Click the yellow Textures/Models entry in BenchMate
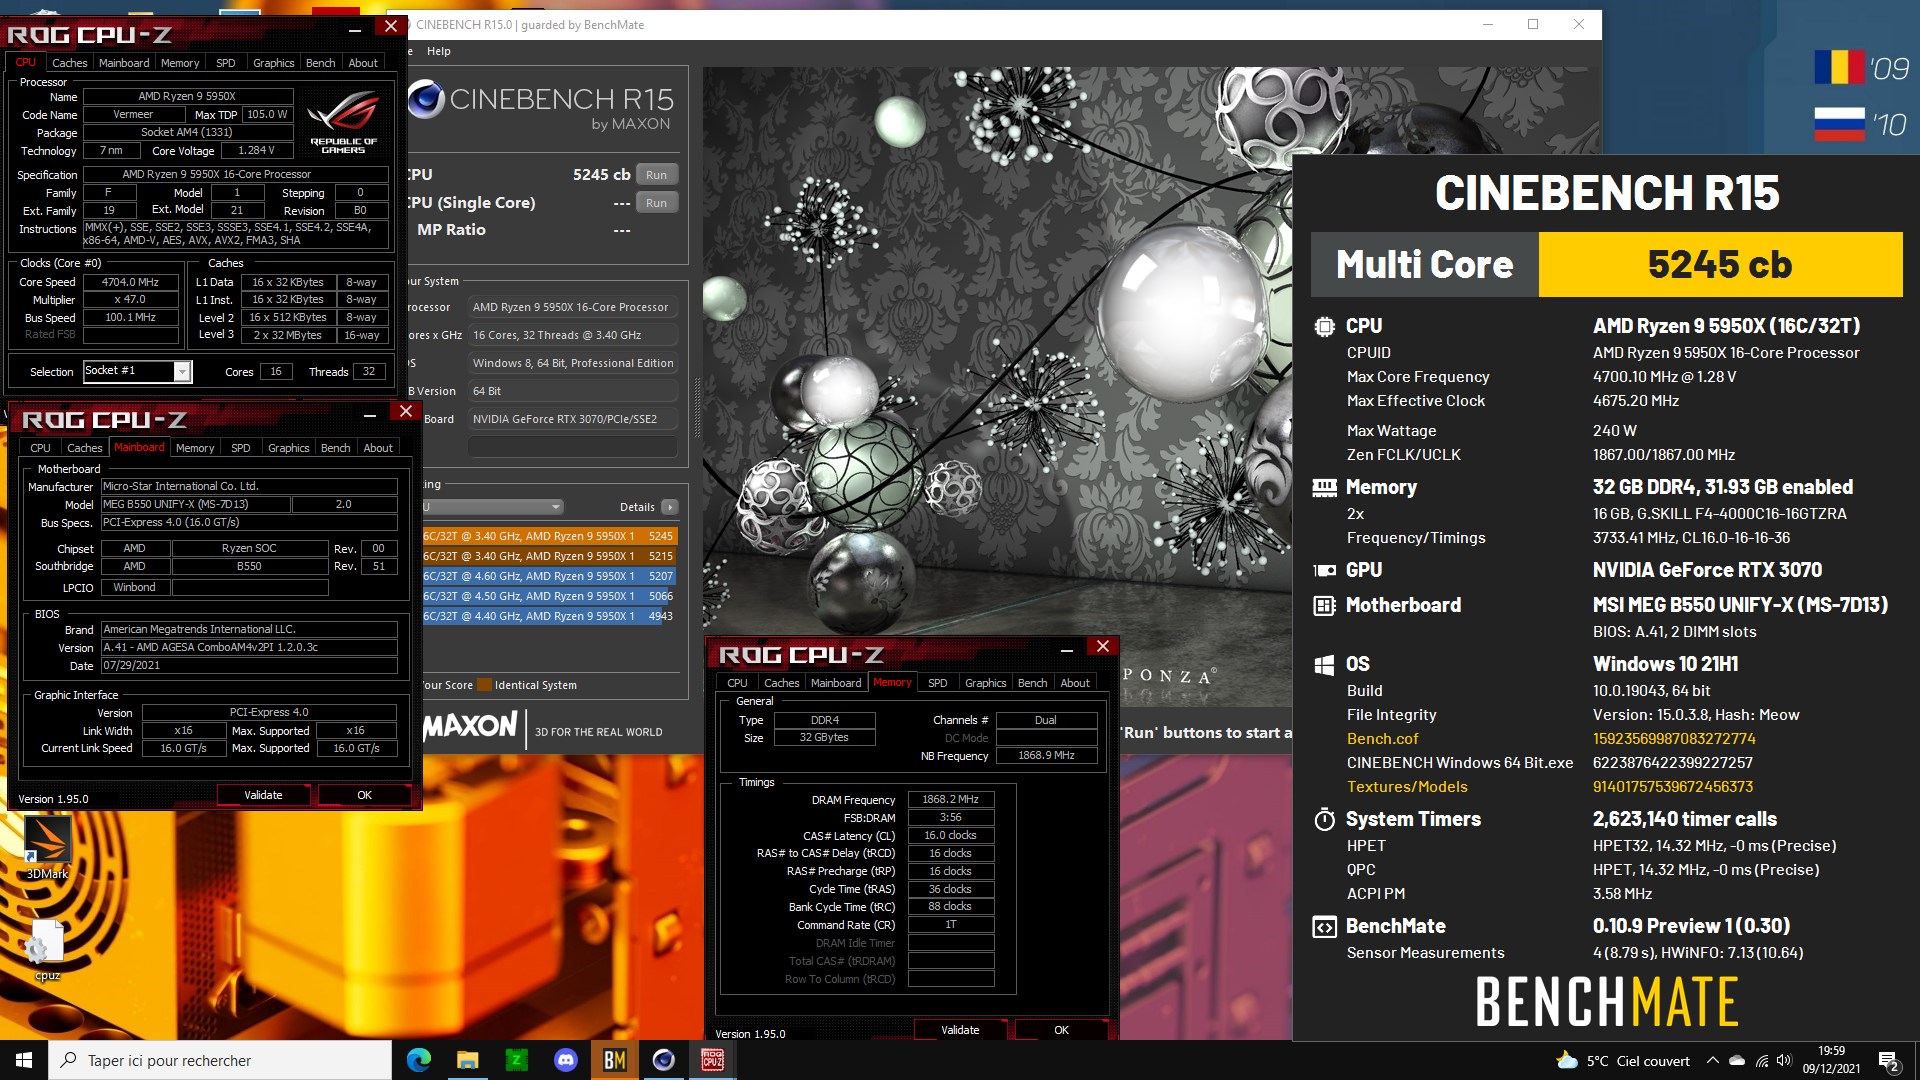The image size is (1920, 1080). click(x=1407, y=787)
